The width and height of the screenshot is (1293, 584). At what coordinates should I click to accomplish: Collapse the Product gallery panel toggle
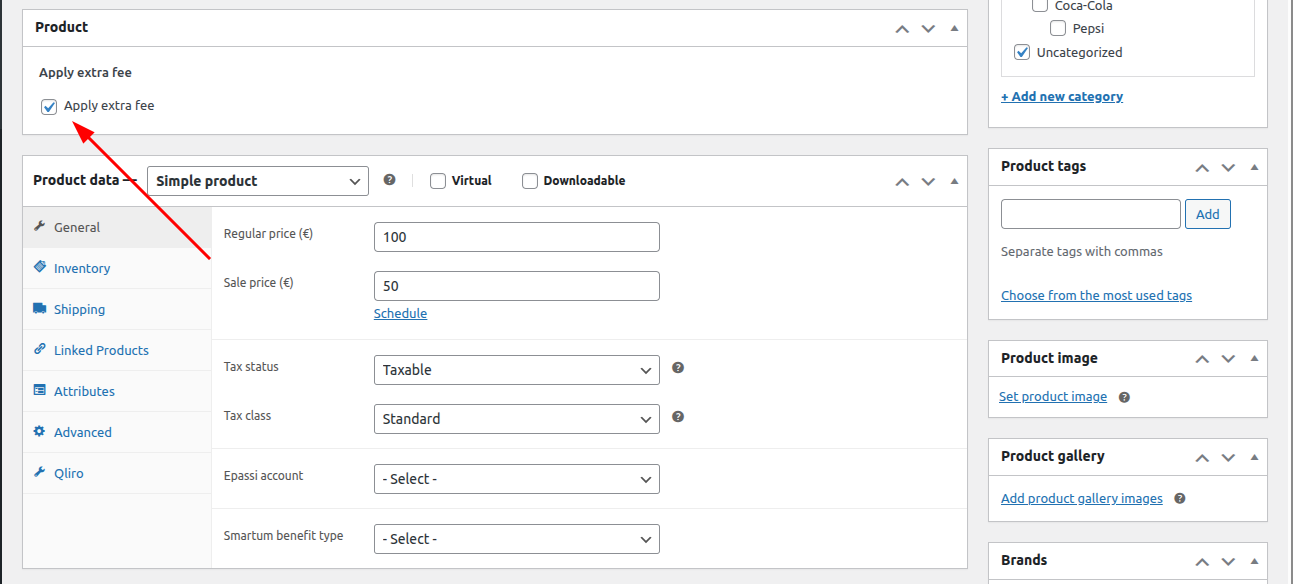(x=1254, y=456)
